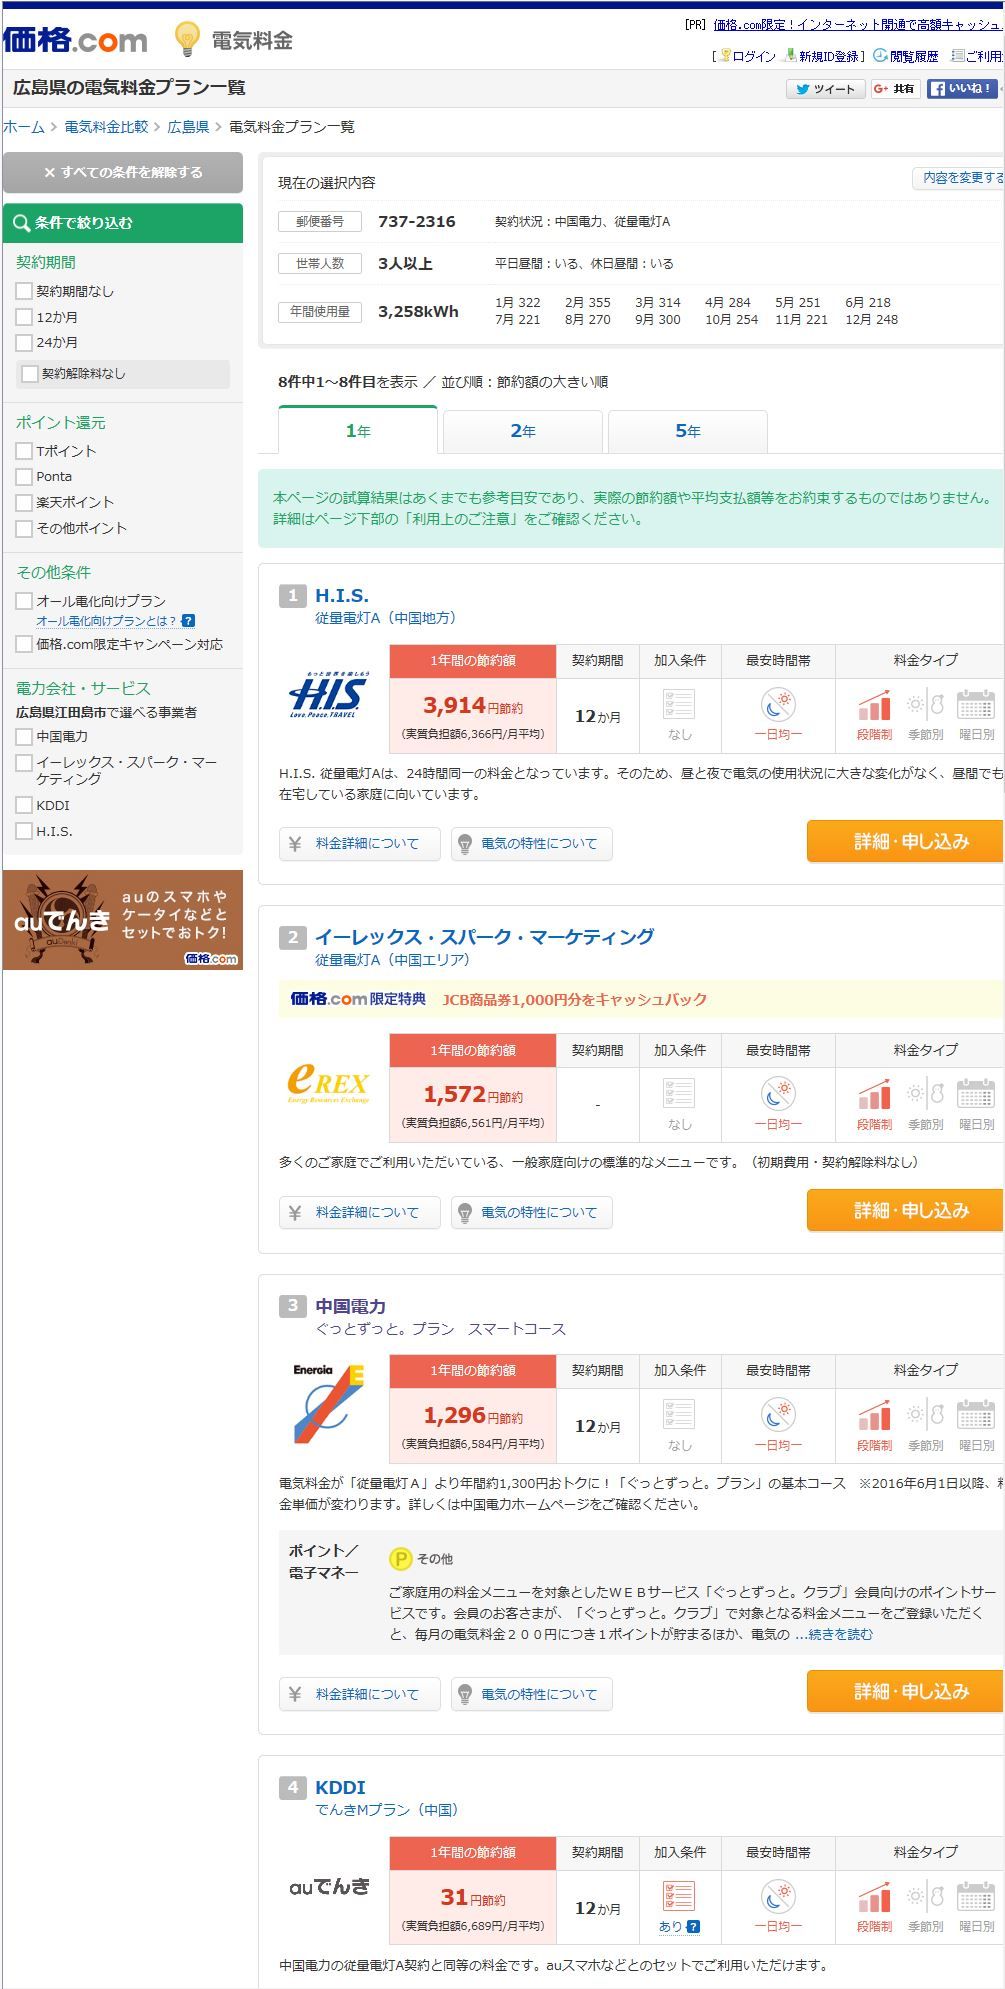
Task: Open イーレックス・スパーク・マーケティング title link
Action: pyautogui.click(x=485, y=937)
